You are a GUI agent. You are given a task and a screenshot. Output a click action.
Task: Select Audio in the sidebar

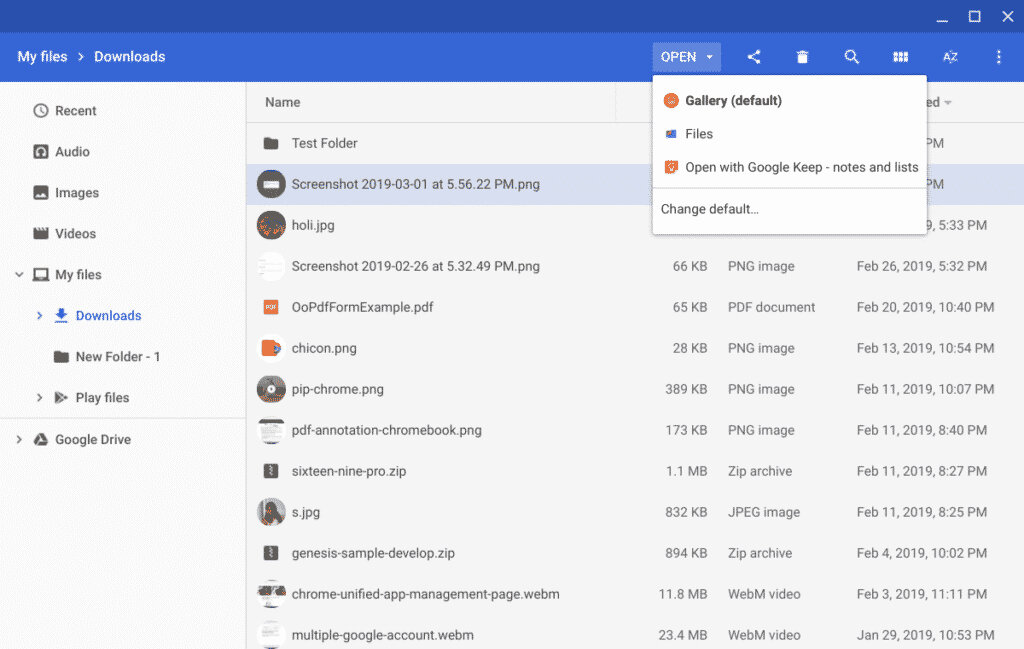[72, 151]
